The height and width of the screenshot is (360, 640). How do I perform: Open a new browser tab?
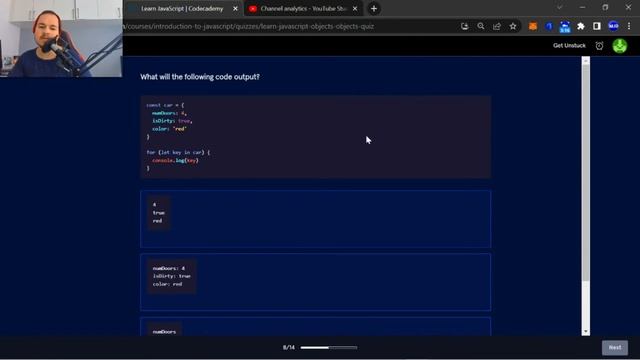coord(374,9)
